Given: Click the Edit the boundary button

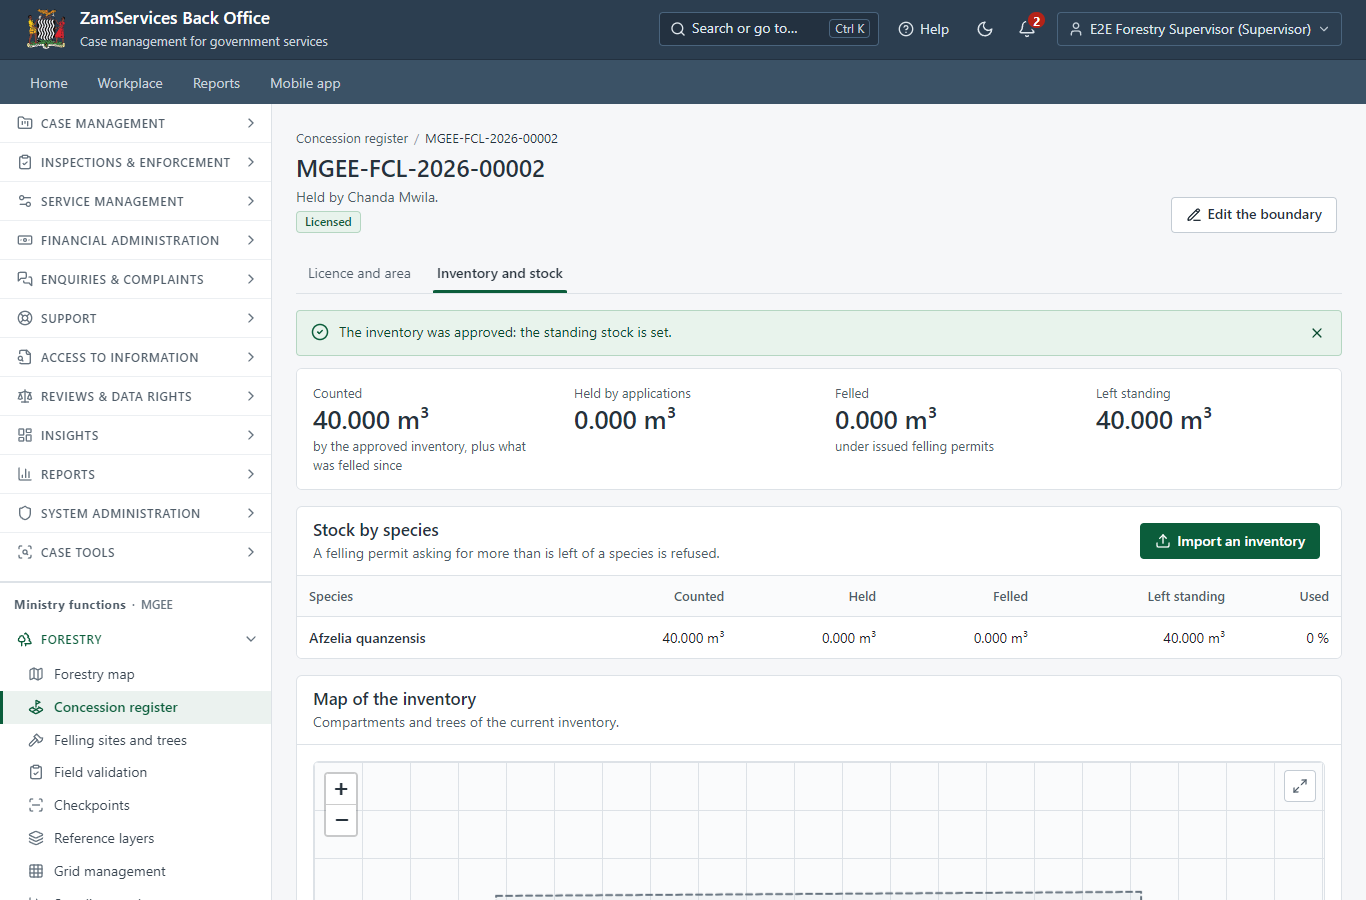Looking at the screenshot, I should click(1254, 215).
